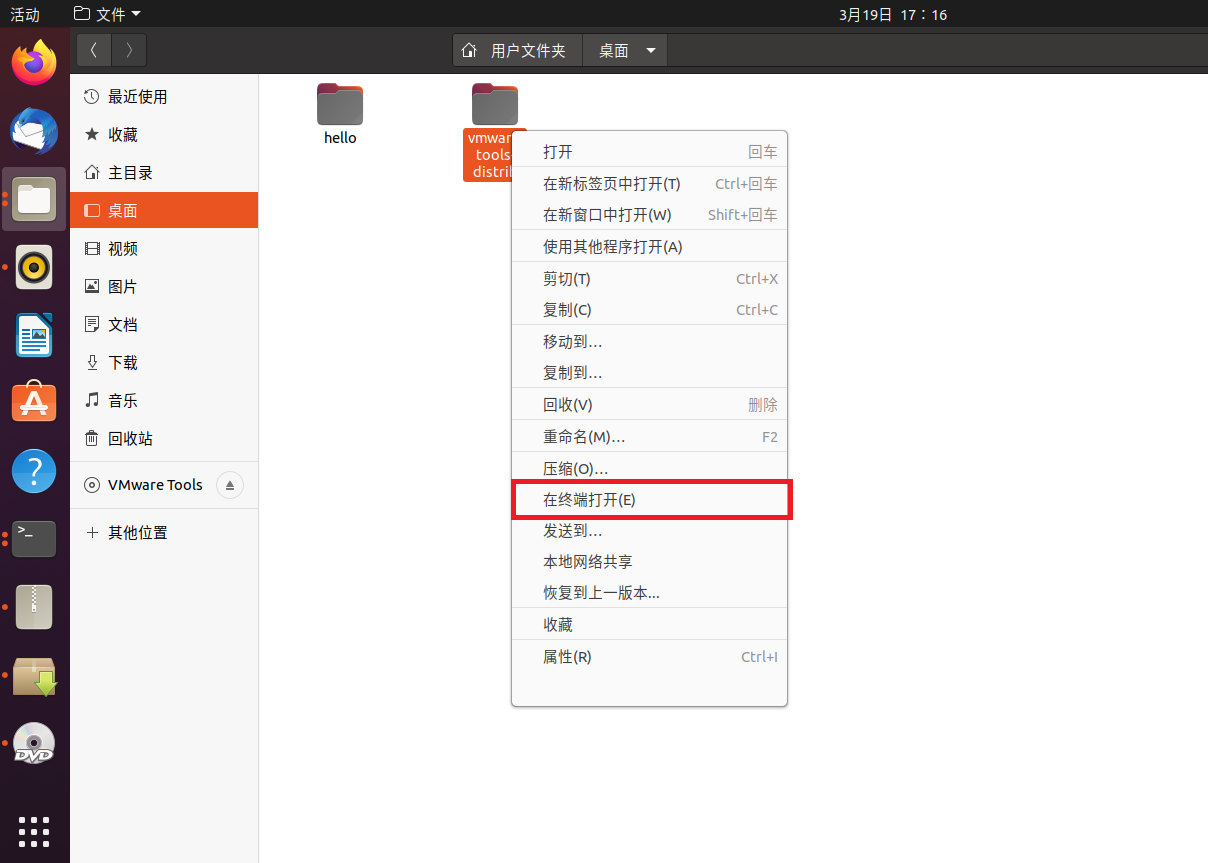Expand the 桌面 path dropdown arrow

(x=651, y=50)
